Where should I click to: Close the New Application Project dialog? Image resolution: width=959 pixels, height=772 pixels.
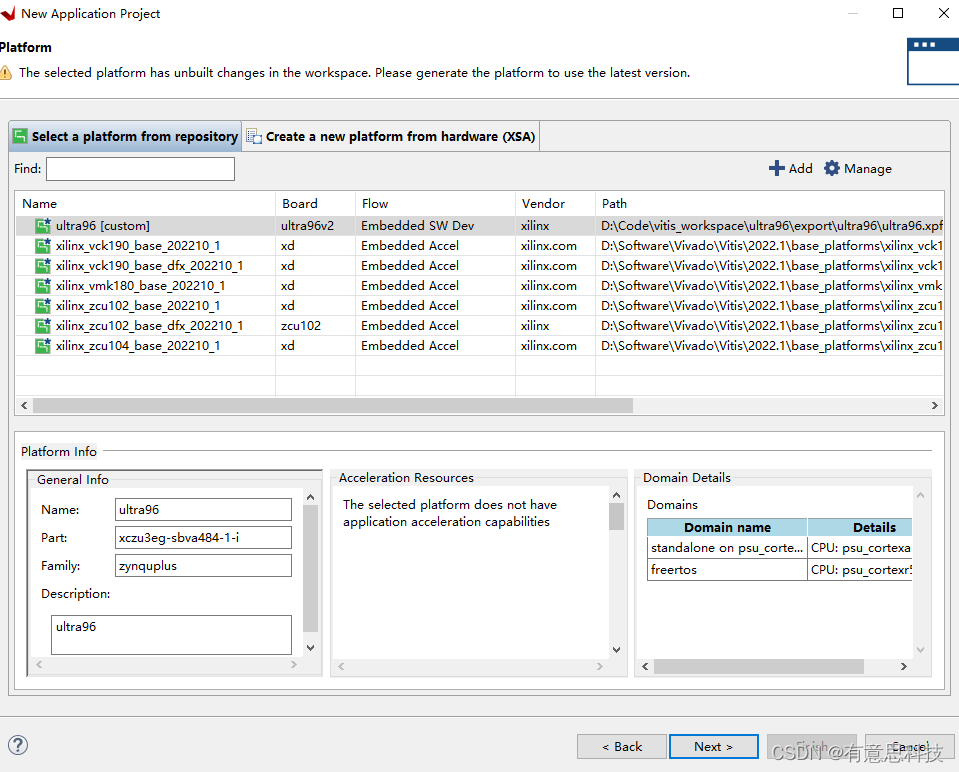coord(944,13)
